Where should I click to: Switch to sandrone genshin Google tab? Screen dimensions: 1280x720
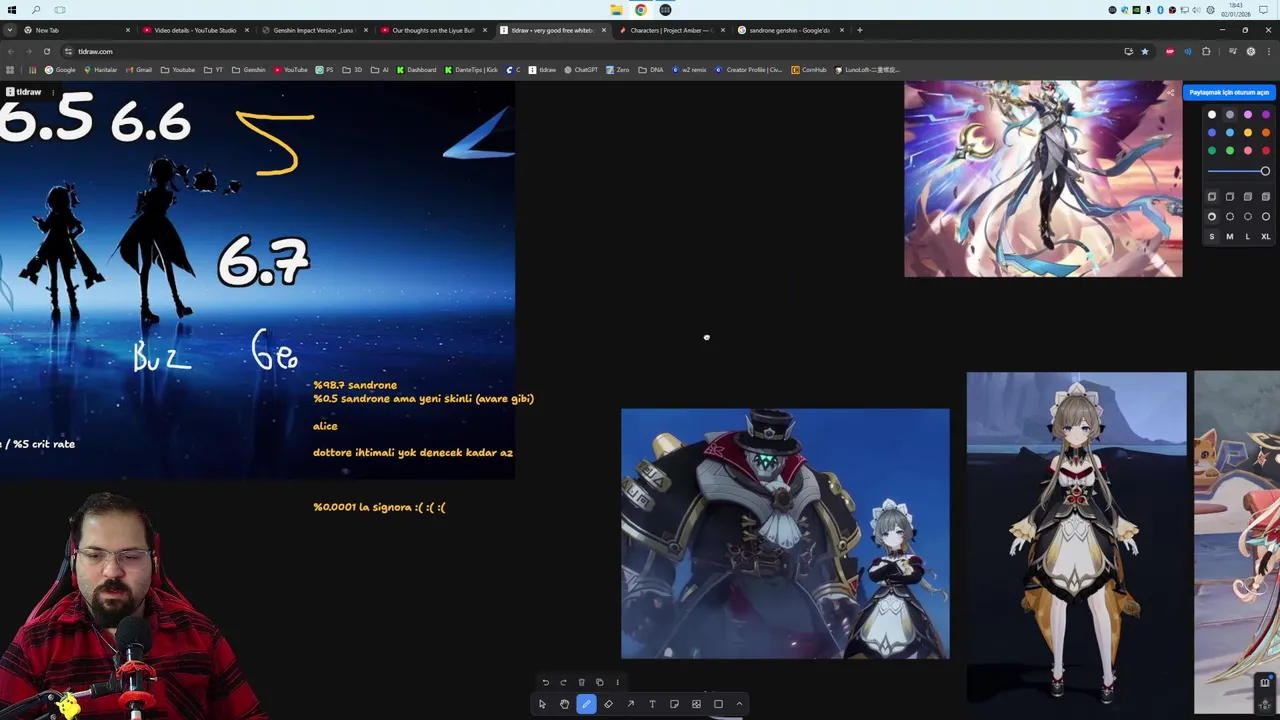(790, 30)
